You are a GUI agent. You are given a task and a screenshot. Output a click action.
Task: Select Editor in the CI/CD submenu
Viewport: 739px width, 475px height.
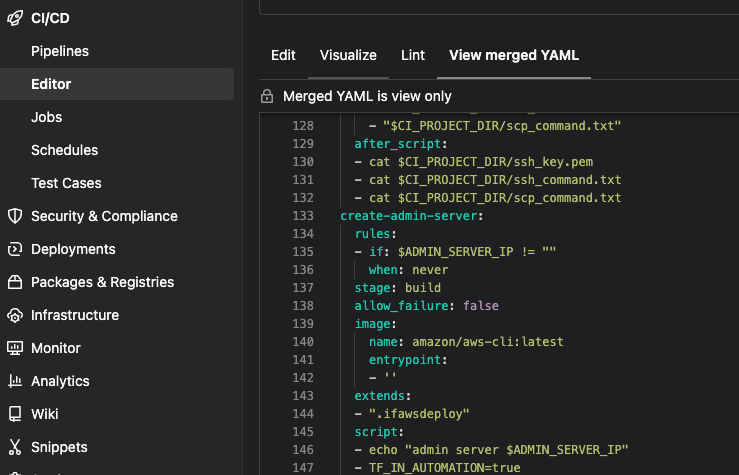pyautogui.click(x=51, y=84)
